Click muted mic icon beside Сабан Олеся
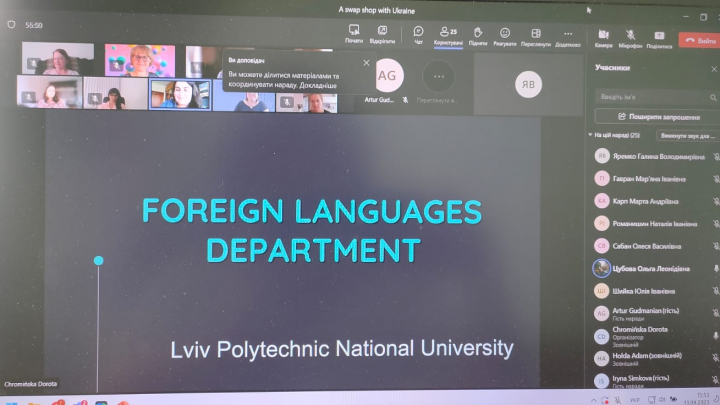 tap(716, 246)
